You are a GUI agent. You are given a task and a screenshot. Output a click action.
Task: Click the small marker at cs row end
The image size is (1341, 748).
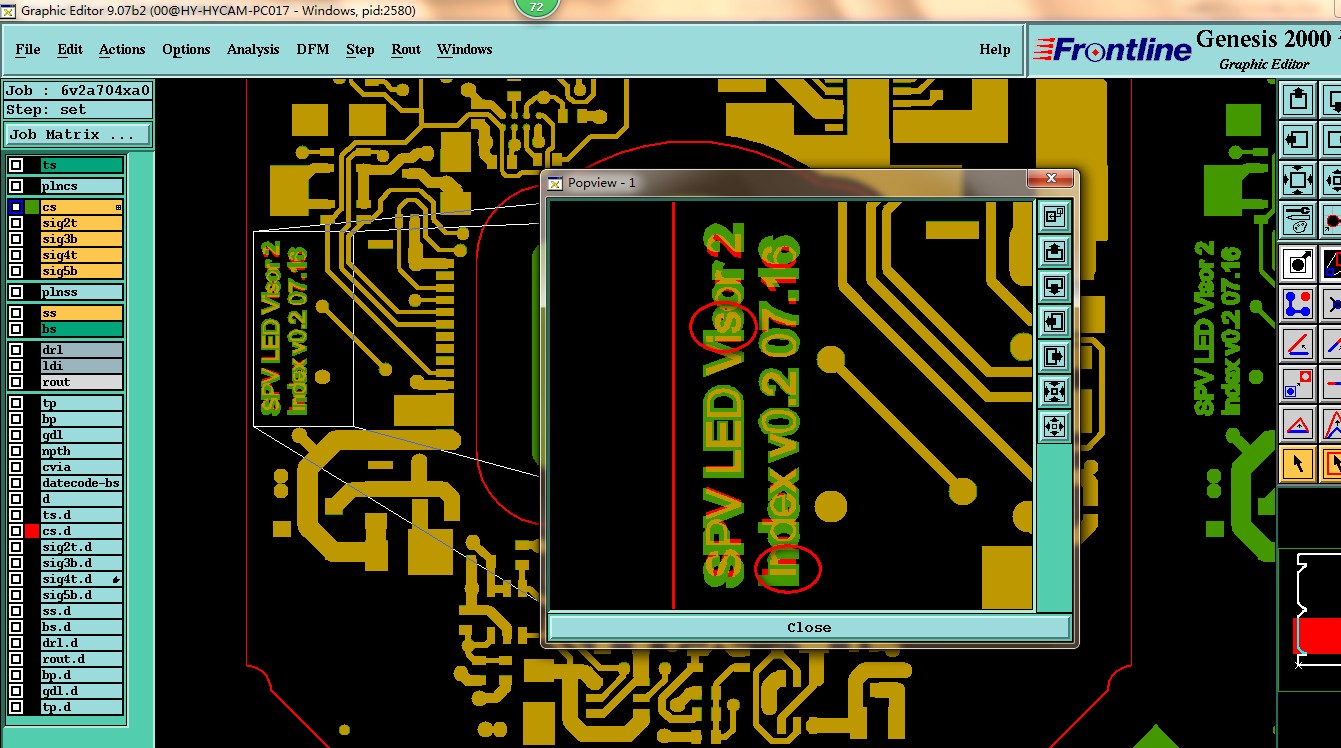point(118,207)
